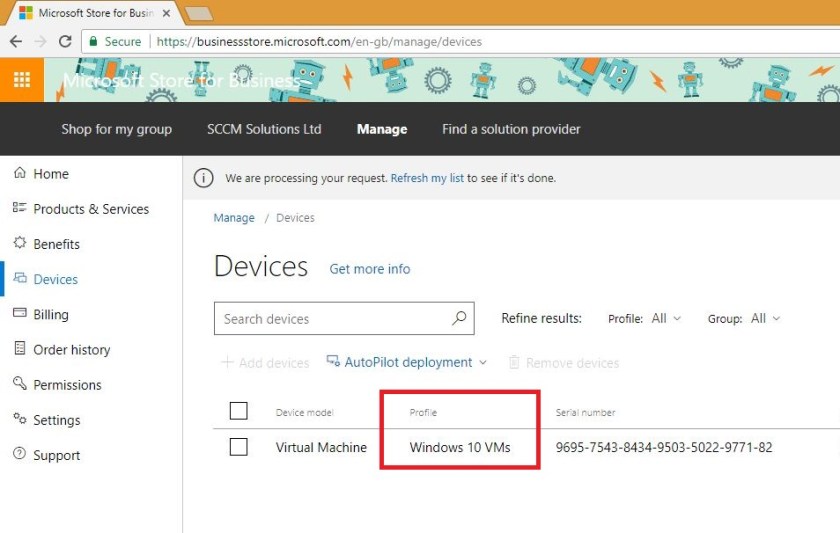
Task: Open Products & Services in sidebar
Action: [x=91, y=209]
